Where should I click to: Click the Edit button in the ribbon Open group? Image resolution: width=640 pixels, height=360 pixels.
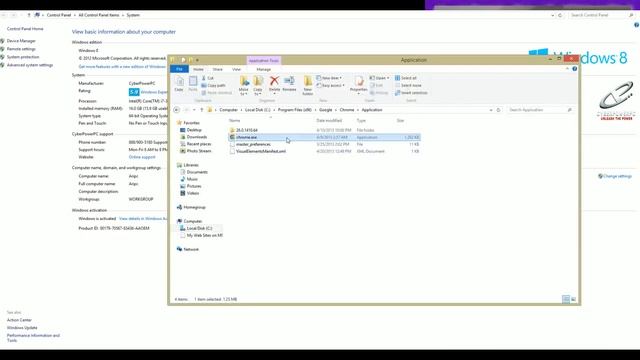click(x=376, y=85)
